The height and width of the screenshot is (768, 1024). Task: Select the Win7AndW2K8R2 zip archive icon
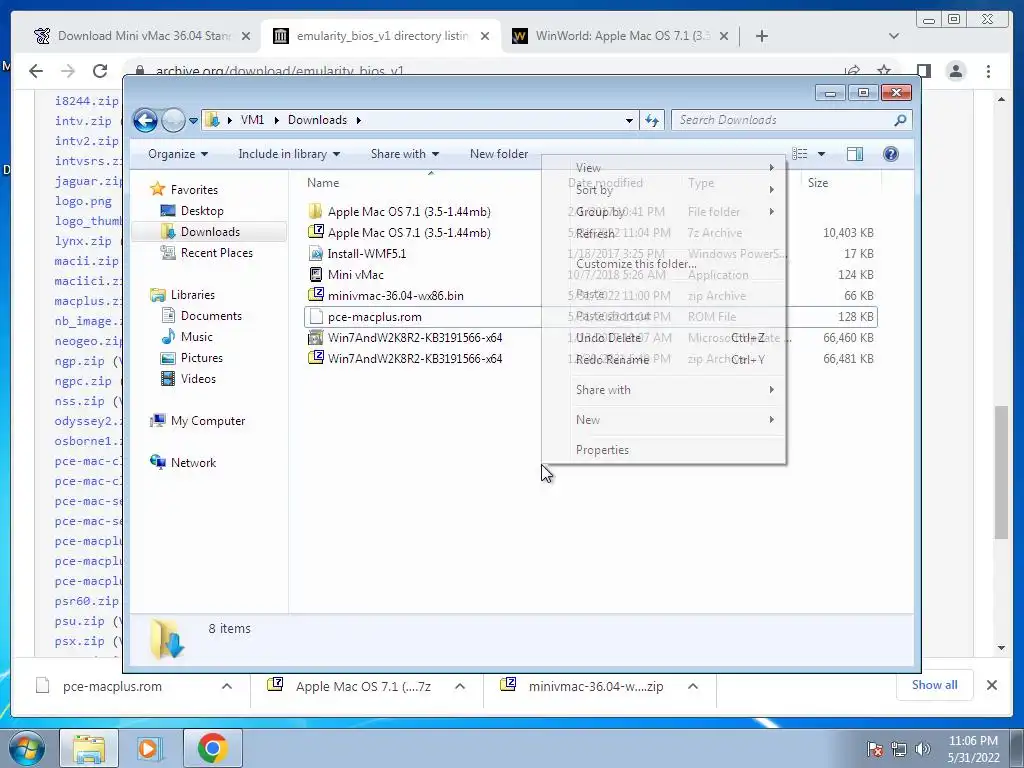pyautogui.click(x=316, y=359)
